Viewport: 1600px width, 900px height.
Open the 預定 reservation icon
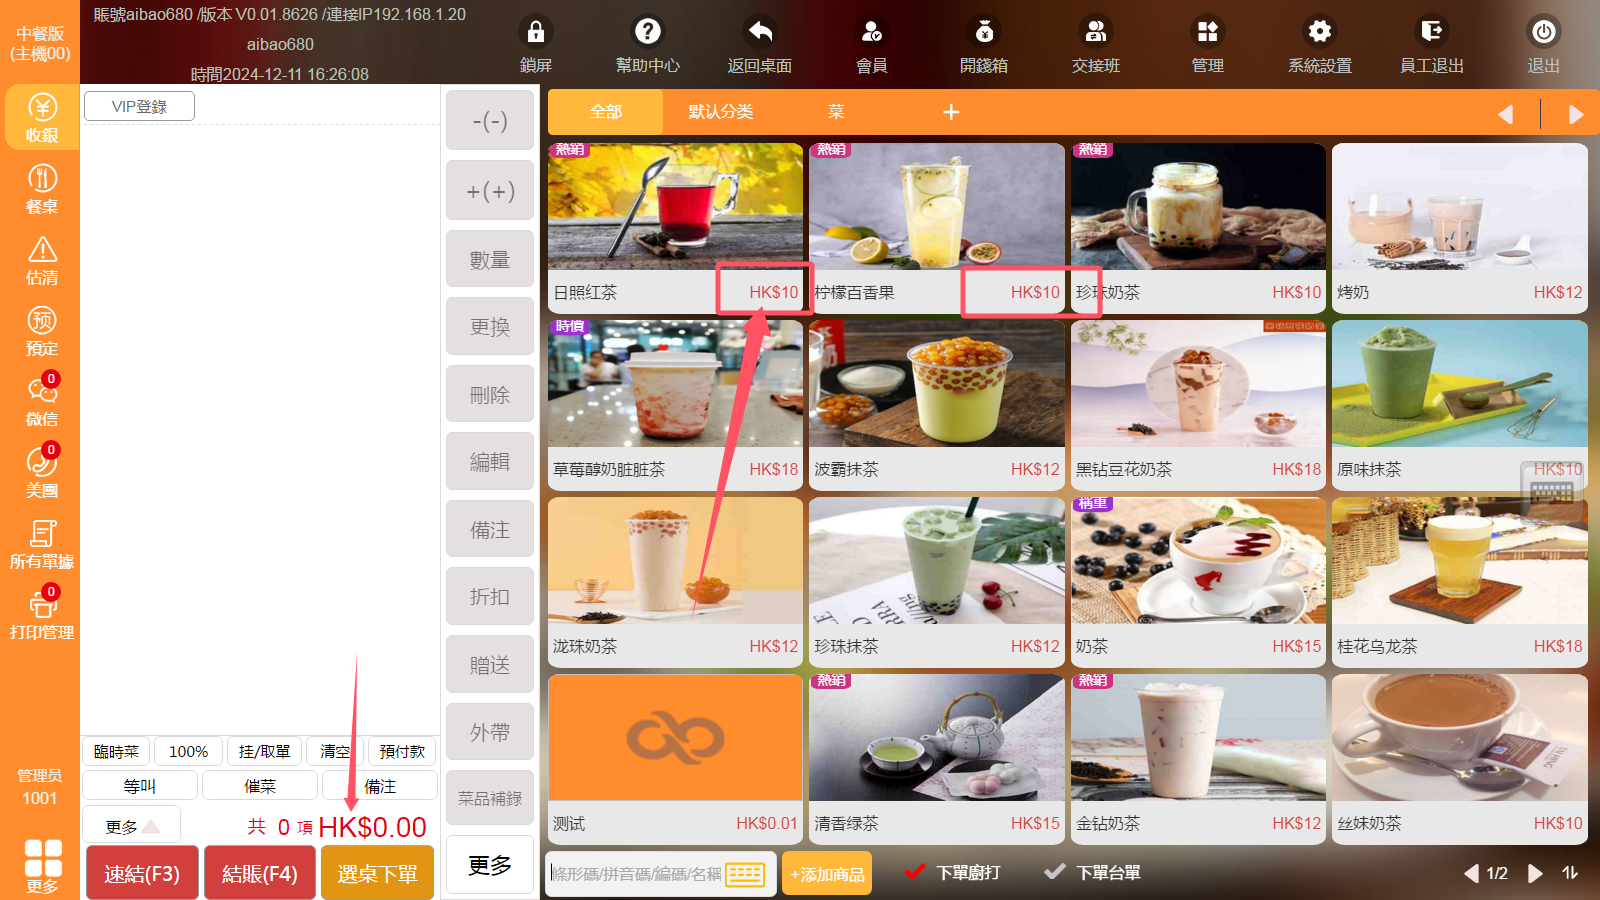coord(41,331)
